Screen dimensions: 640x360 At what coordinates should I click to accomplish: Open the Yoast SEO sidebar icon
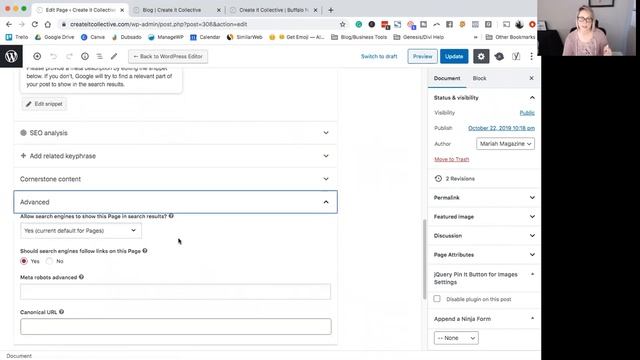(516, 56)
